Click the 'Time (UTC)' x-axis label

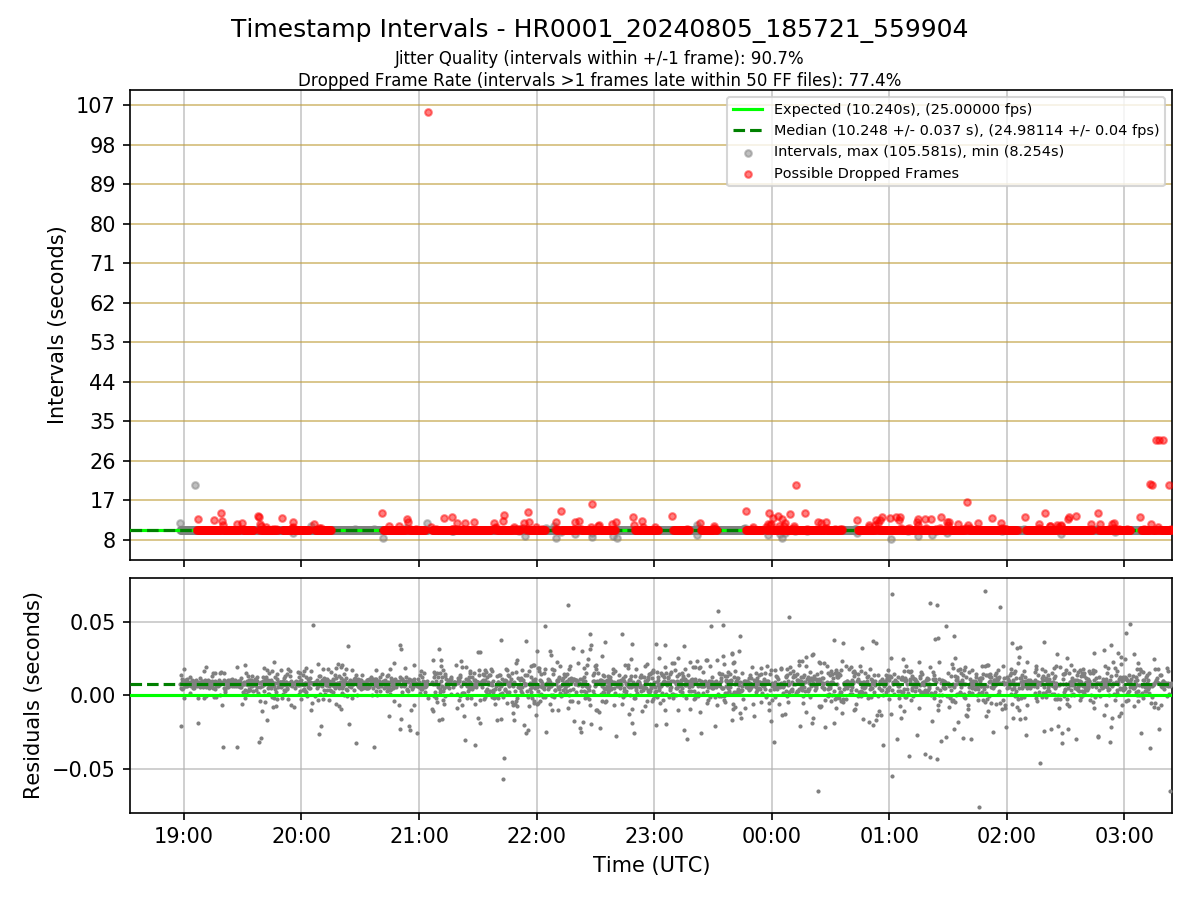[651, 865]
